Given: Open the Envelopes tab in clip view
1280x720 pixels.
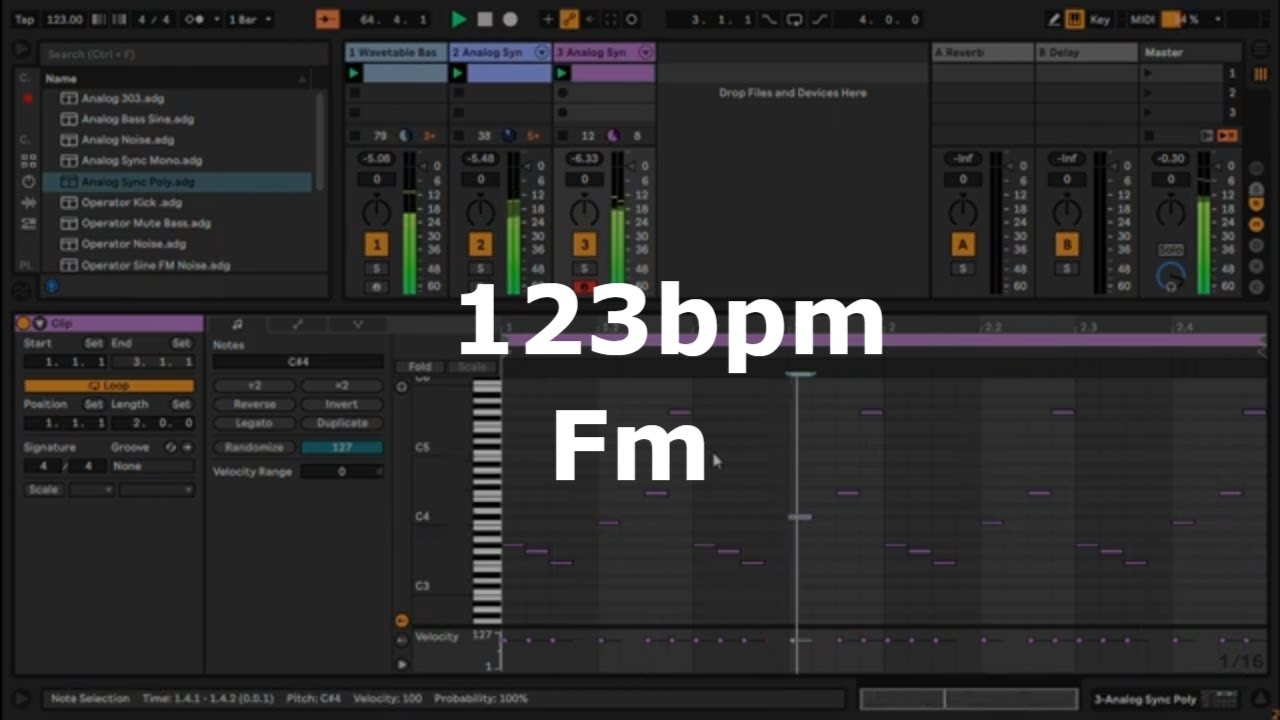Looking at the screenshot, I should tap(297, 324).
